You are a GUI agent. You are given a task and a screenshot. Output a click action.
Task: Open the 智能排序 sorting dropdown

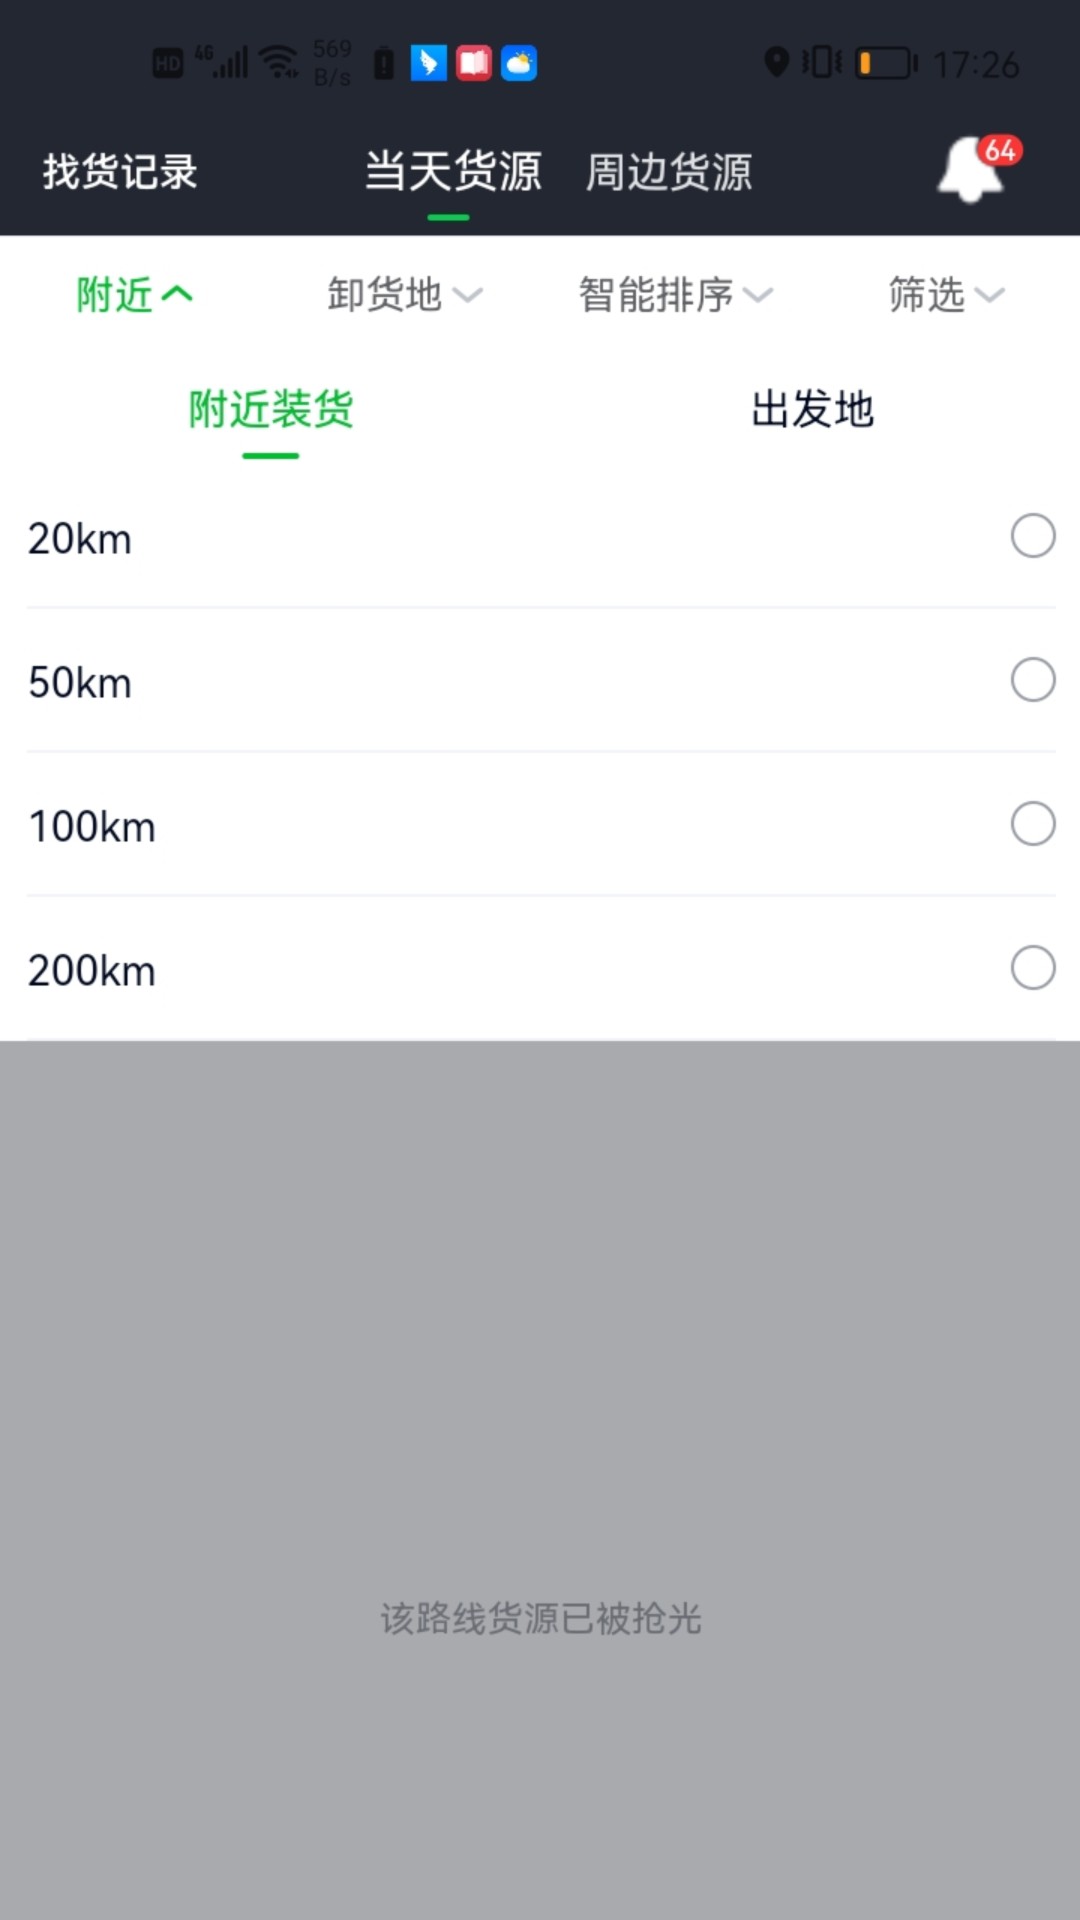675,295
